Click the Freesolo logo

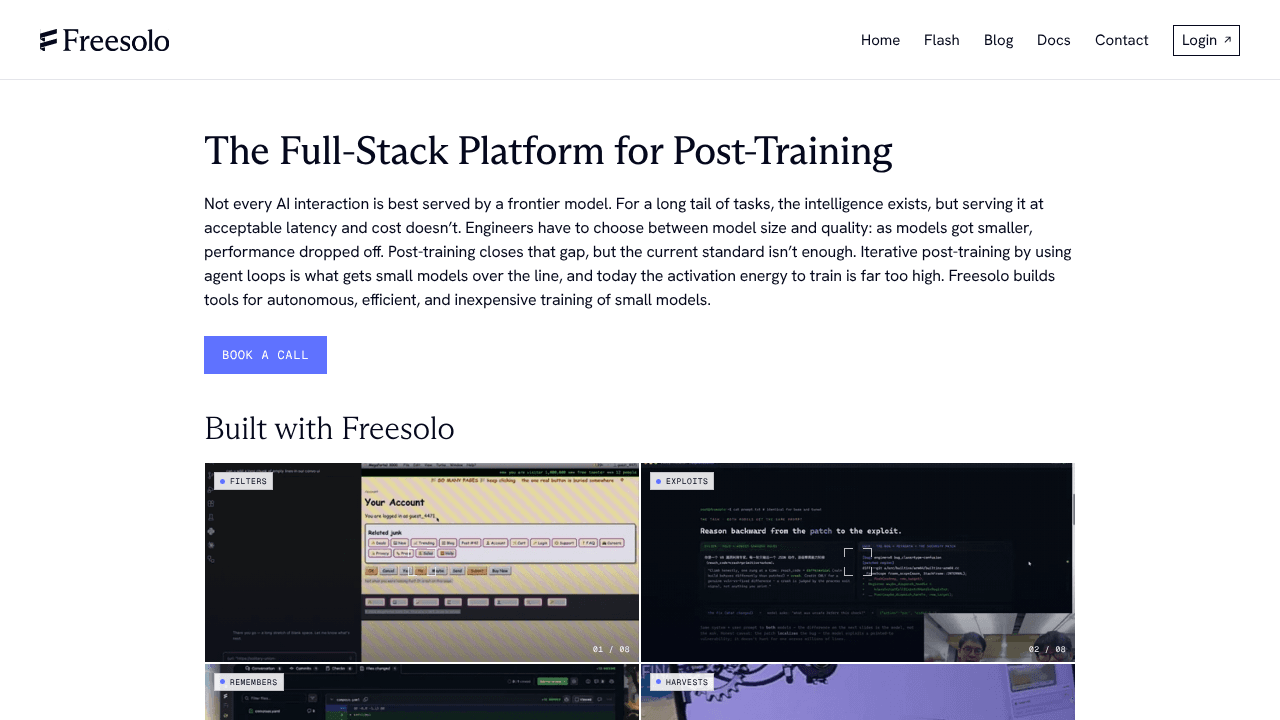tap(105, 40)
